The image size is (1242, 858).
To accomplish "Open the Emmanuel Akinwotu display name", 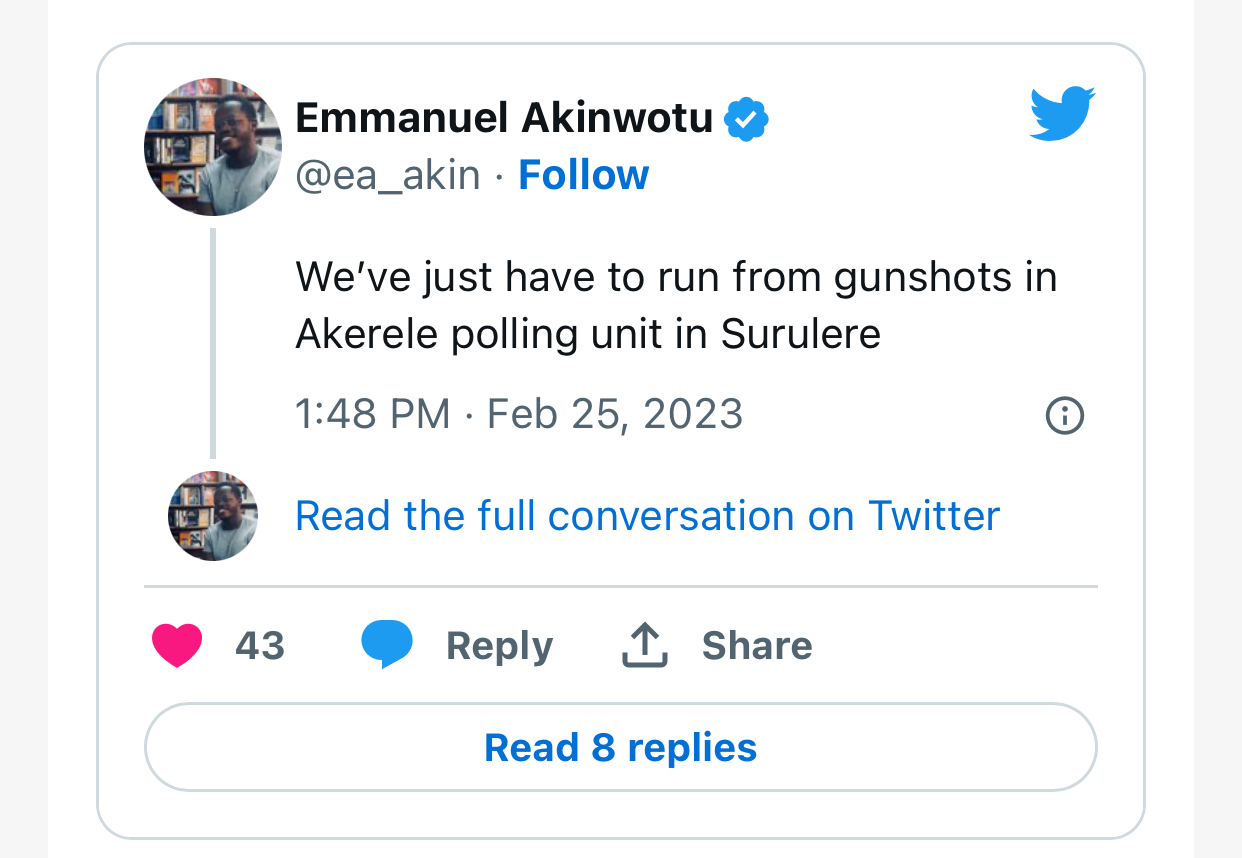I will point(504,119).
